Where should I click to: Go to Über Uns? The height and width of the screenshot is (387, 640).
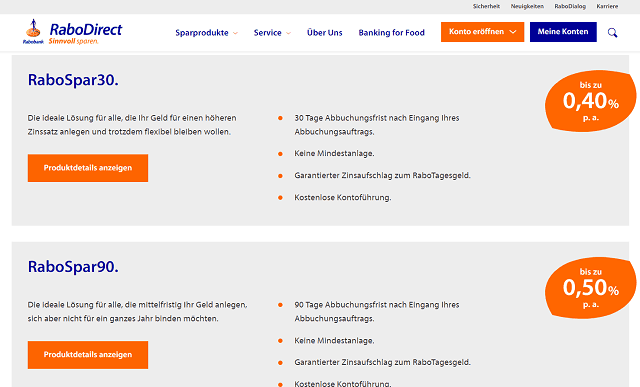pyautogui.click(x=324, y=33)
